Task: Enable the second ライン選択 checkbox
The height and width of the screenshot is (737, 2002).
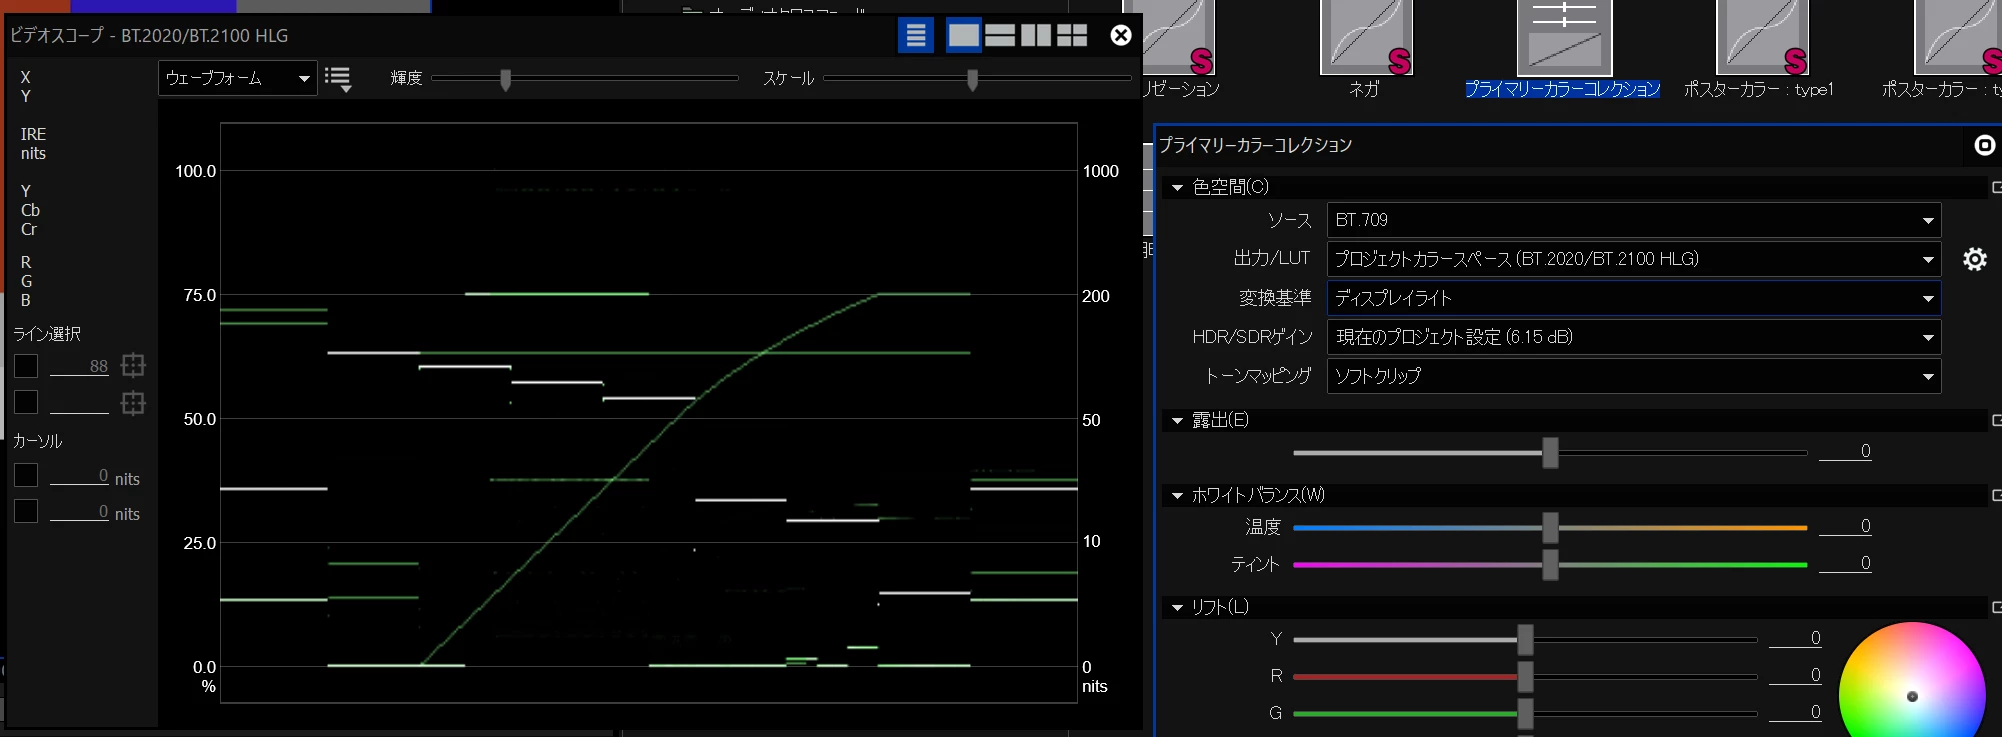Action: coord(26,402)
